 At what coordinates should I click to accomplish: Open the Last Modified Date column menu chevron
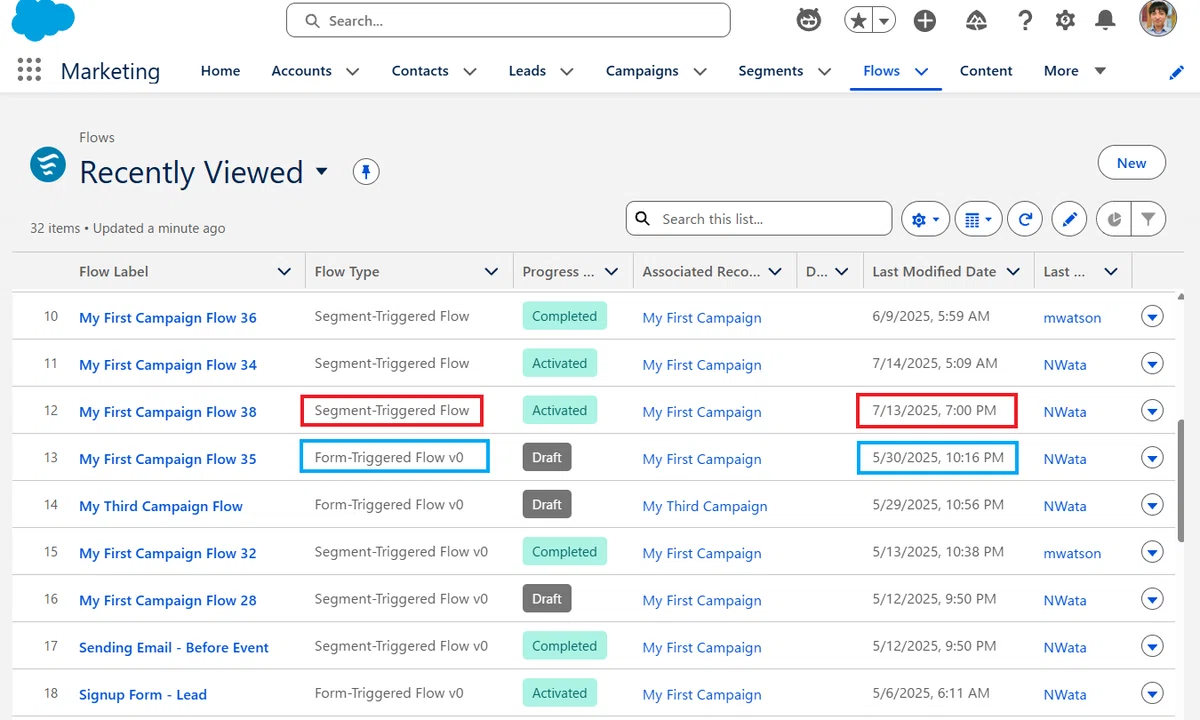(x=1013, y=272)
